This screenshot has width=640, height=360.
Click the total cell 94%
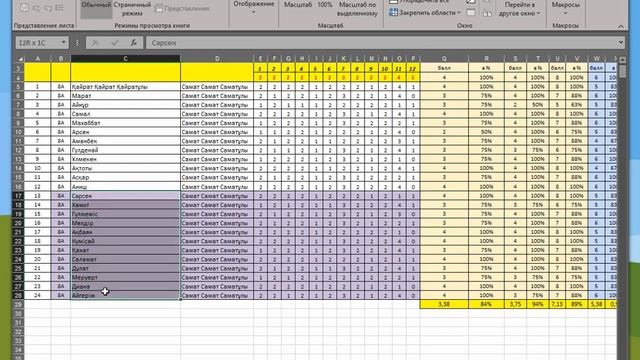tap(537, 304)
